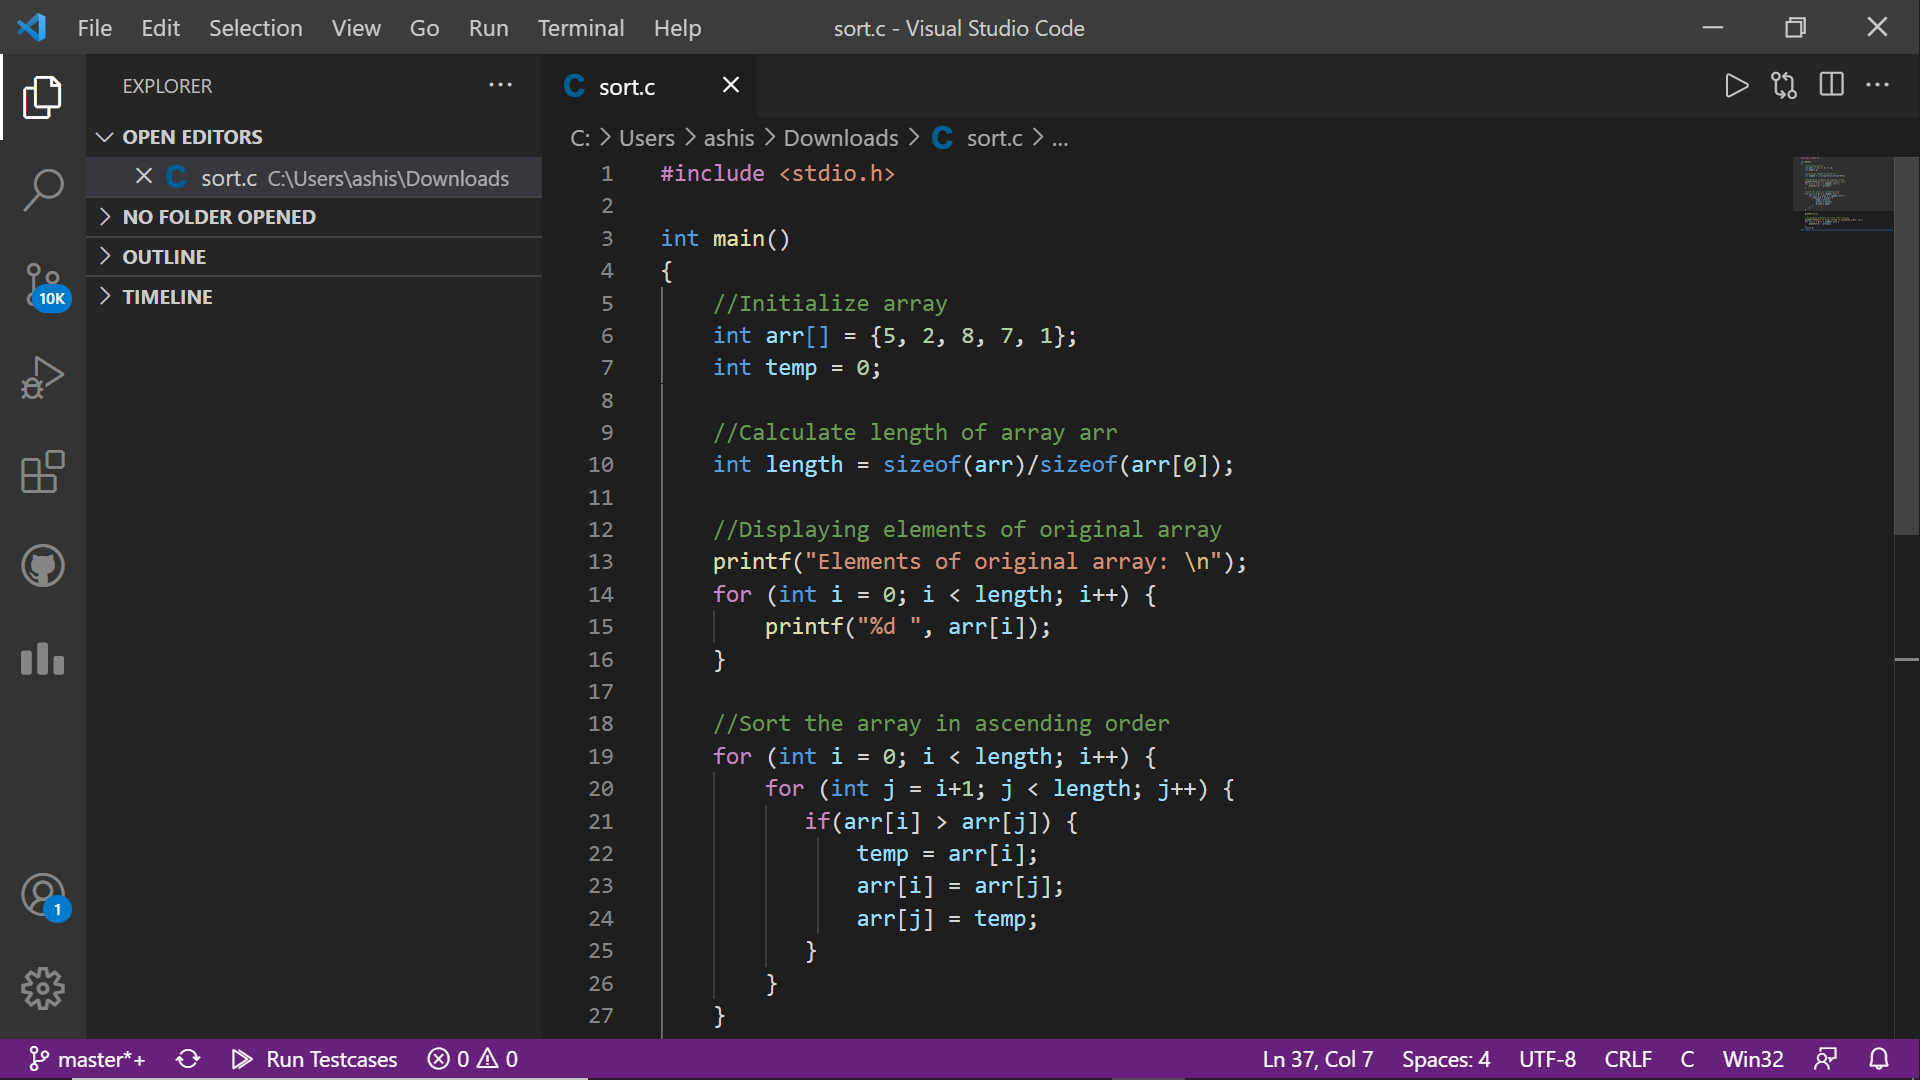This screenshot has width=1920, height=1080.
Task: Open the Search view in activity bar
Action: (x=43, y=190)
